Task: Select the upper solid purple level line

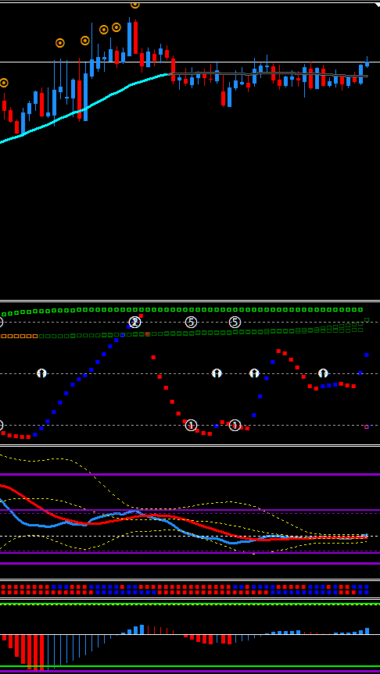Action: [x=190, y=475]
